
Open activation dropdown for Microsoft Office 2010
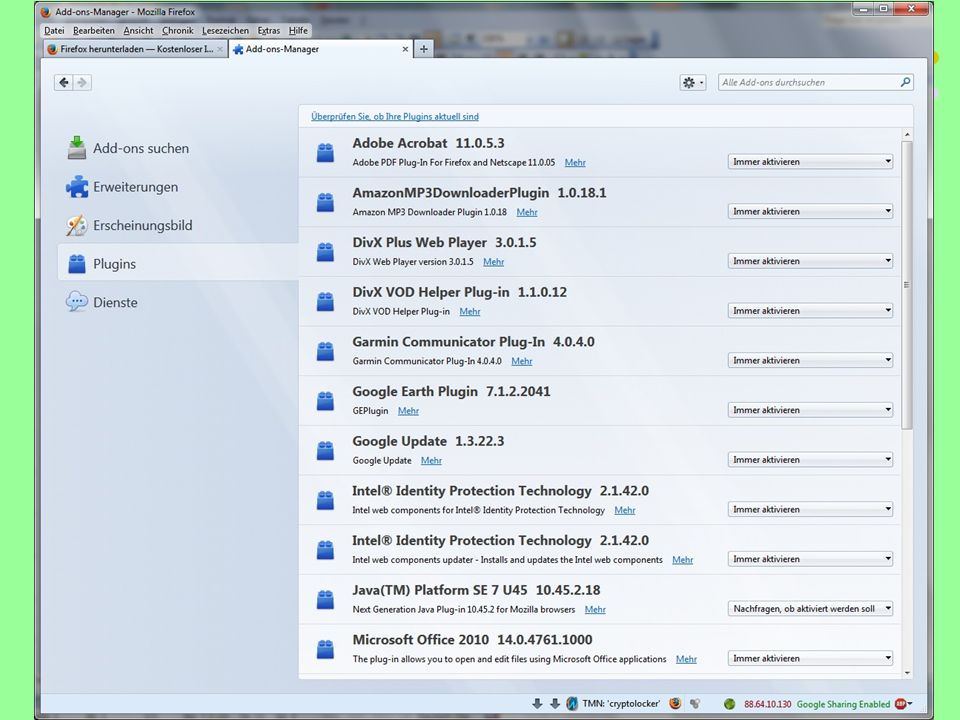point(810,658)
